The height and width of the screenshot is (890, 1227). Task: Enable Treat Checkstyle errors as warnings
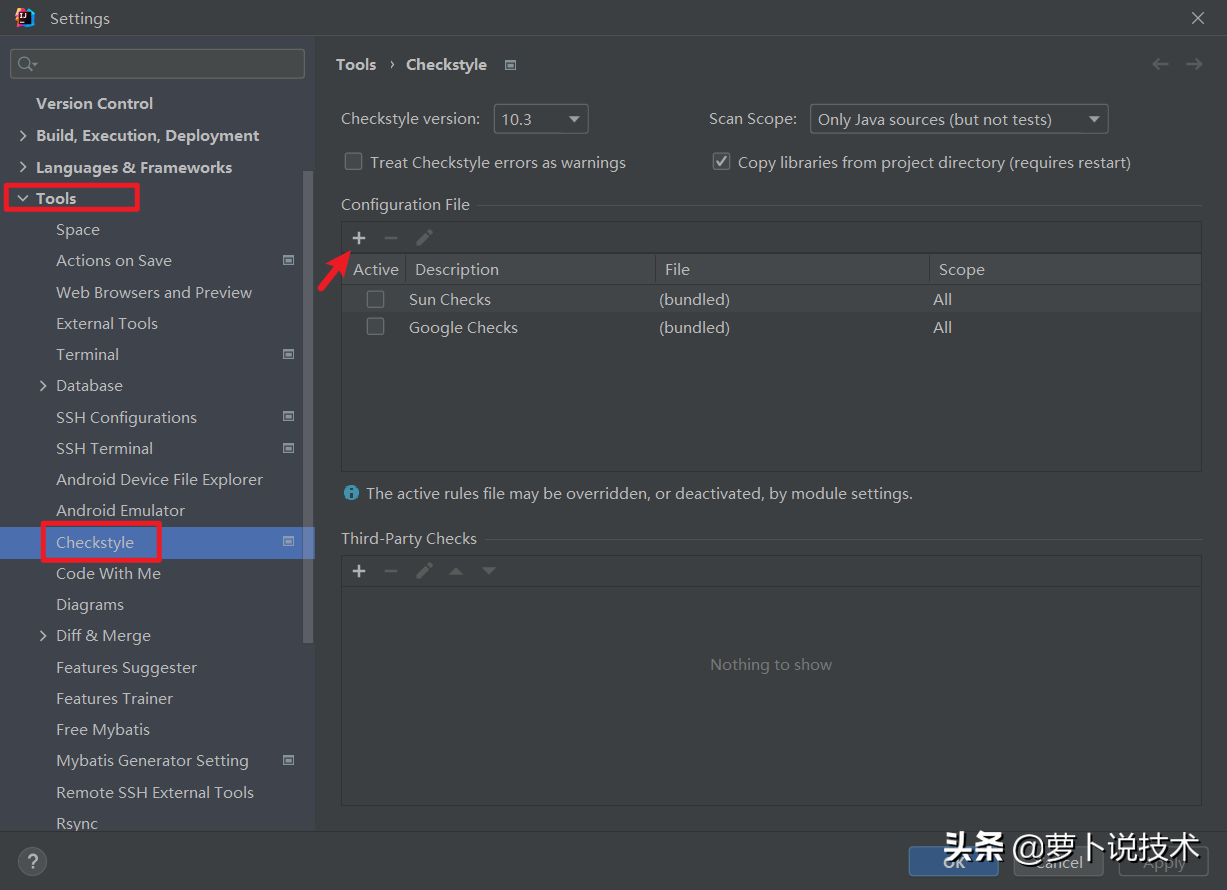353,161
